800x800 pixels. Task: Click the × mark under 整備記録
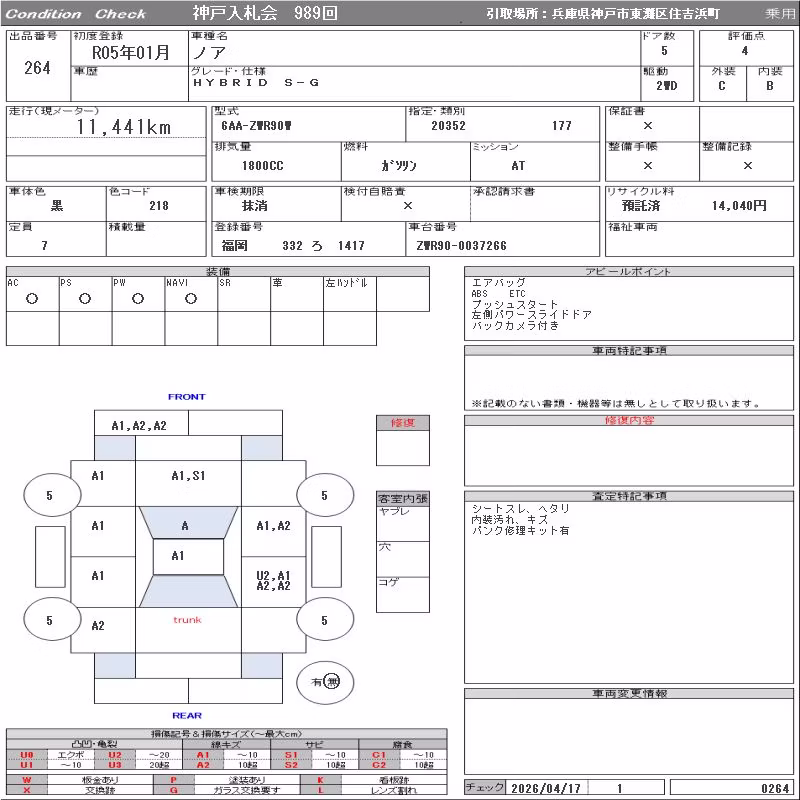click(747, 166)
